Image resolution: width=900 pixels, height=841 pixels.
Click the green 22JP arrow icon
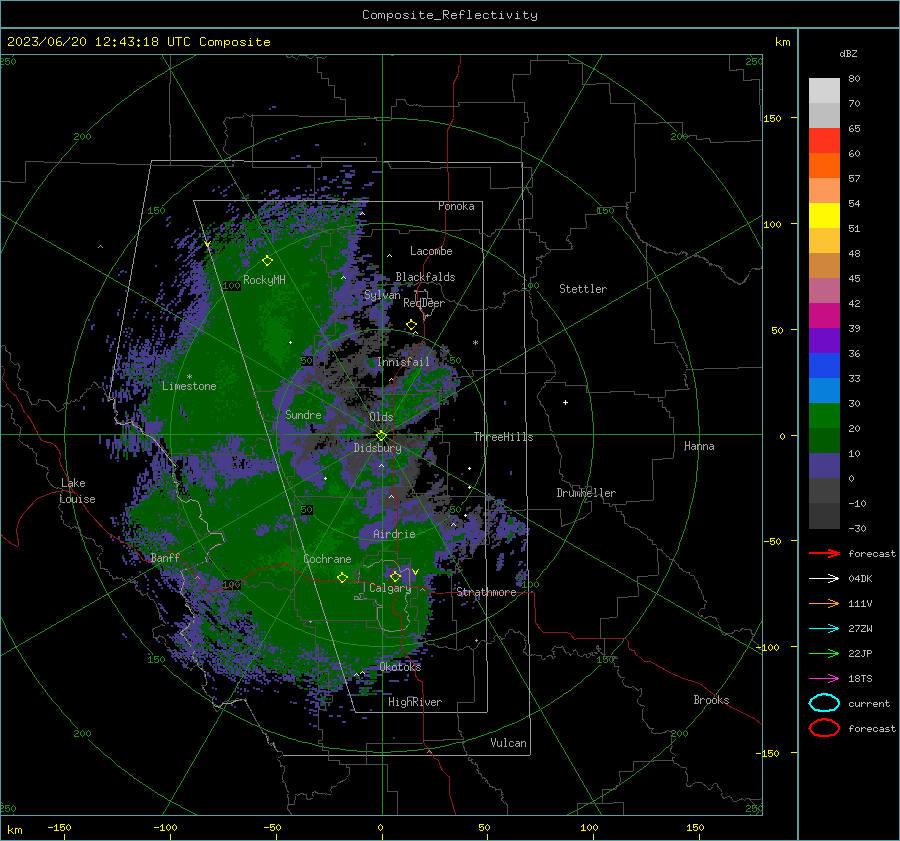(824, 653)
